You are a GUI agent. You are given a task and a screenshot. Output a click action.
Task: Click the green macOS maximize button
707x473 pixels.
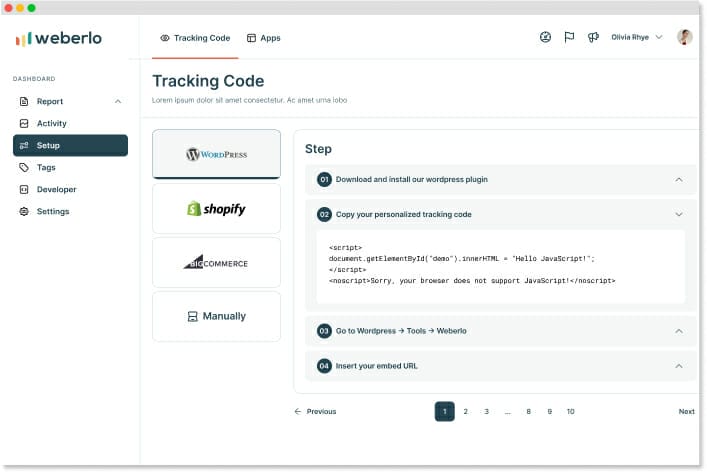click(31, 8)
